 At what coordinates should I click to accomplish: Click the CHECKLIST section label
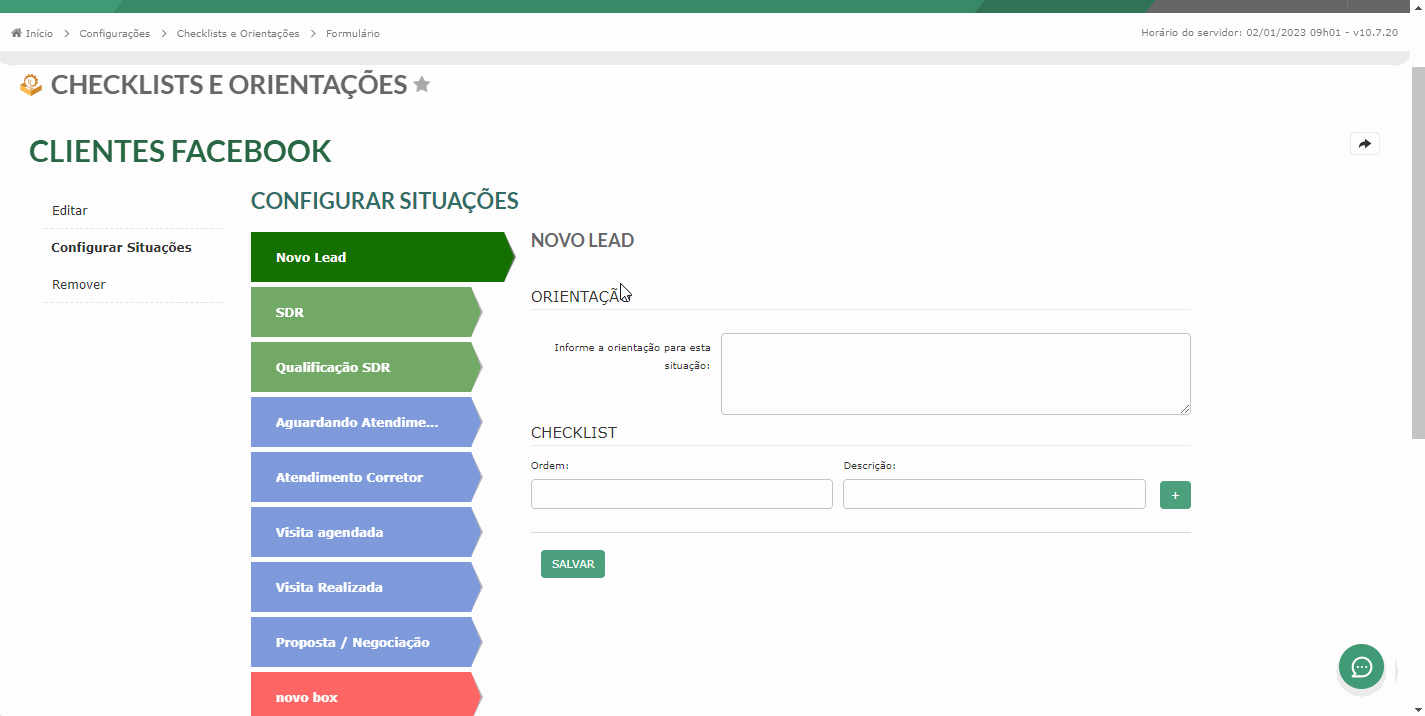(574, 433)
